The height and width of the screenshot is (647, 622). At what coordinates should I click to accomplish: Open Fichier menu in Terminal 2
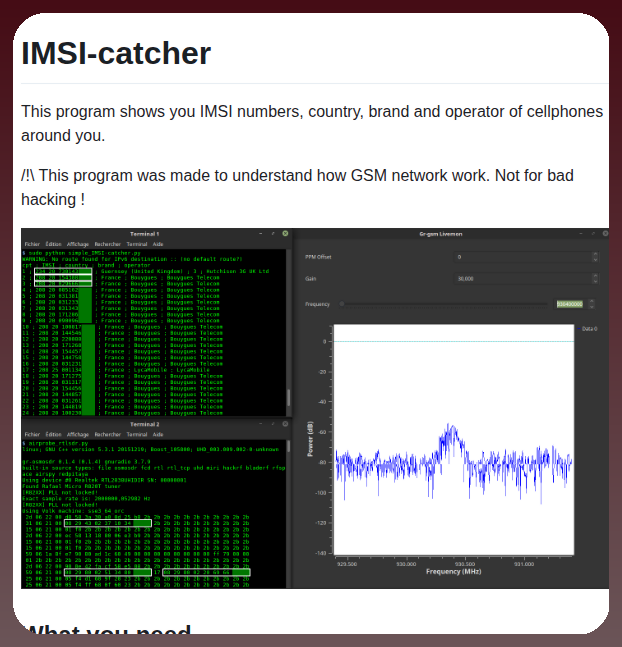32,434
